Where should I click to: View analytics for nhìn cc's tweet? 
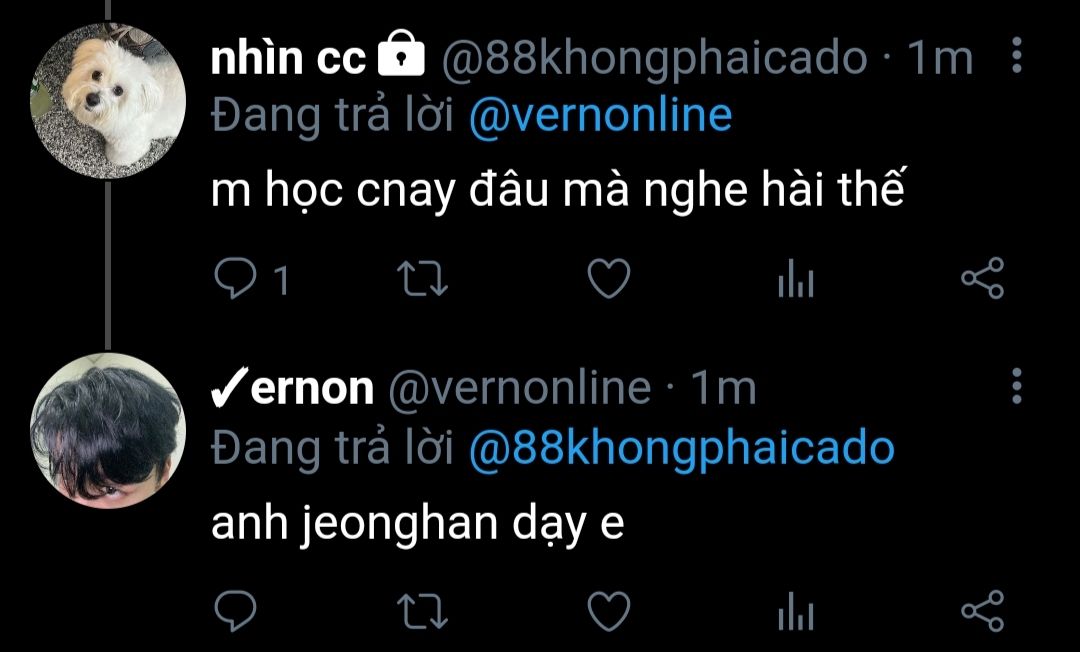tap(796, 278)
